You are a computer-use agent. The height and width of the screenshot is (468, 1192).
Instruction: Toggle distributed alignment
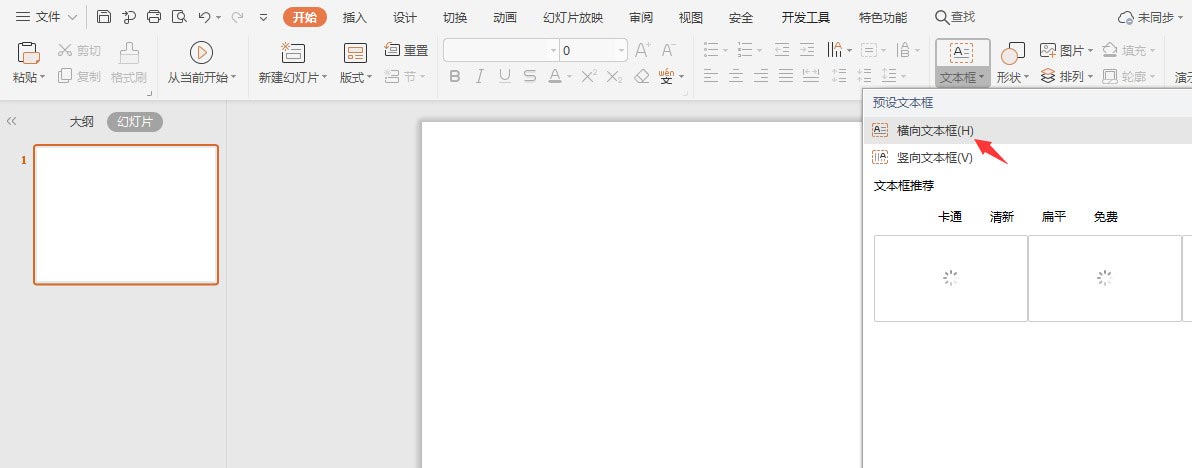tap(811, 76)
